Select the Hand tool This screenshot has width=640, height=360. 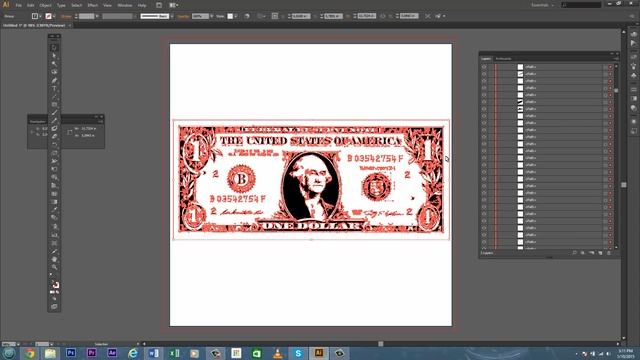point(54,259)
